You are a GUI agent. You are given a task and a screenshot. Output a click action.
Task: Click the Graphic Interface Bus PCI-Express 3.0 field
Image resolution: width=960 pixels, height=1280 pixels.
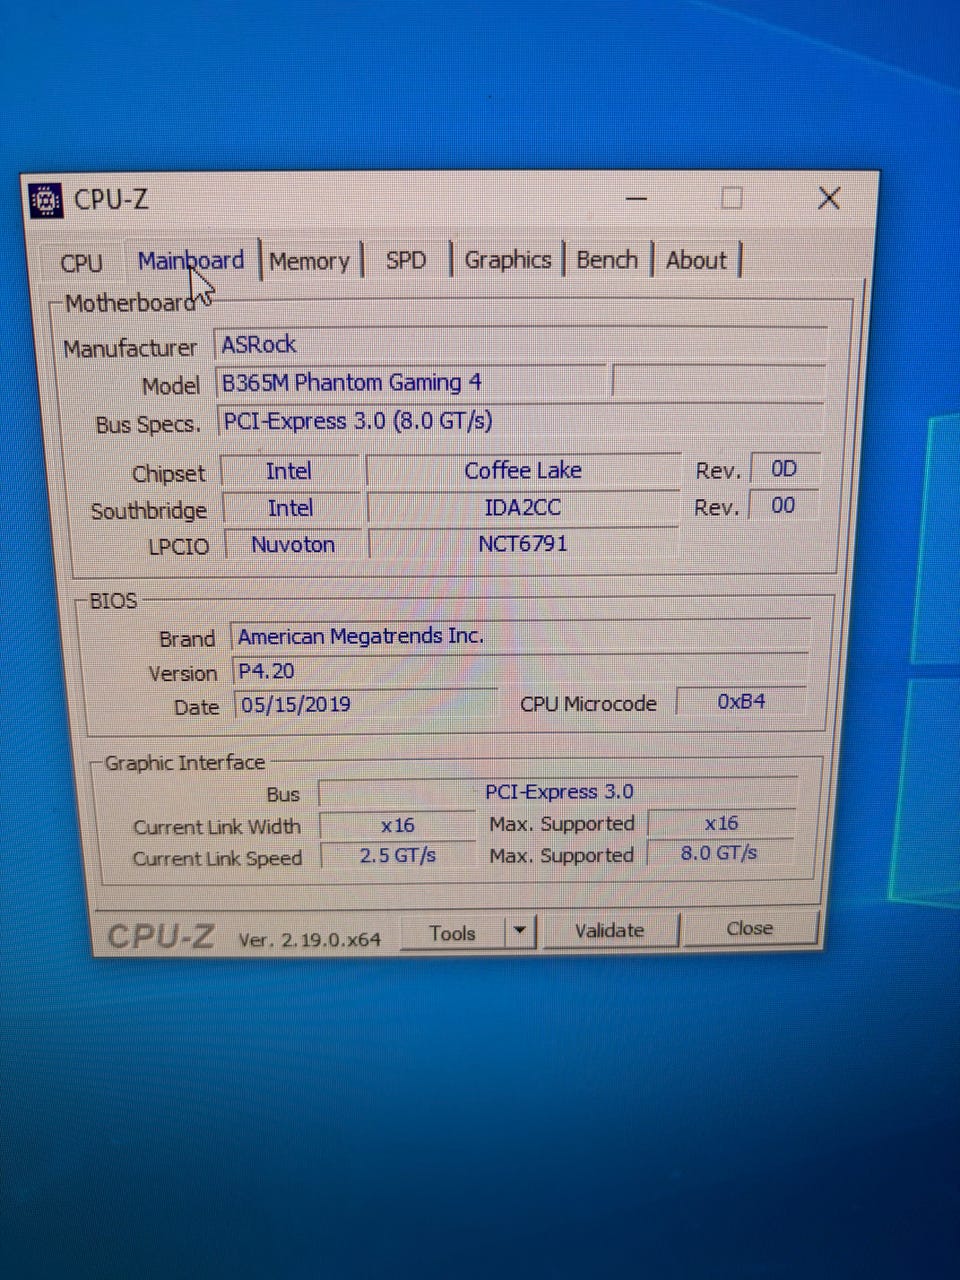click(x=559, y=792)
